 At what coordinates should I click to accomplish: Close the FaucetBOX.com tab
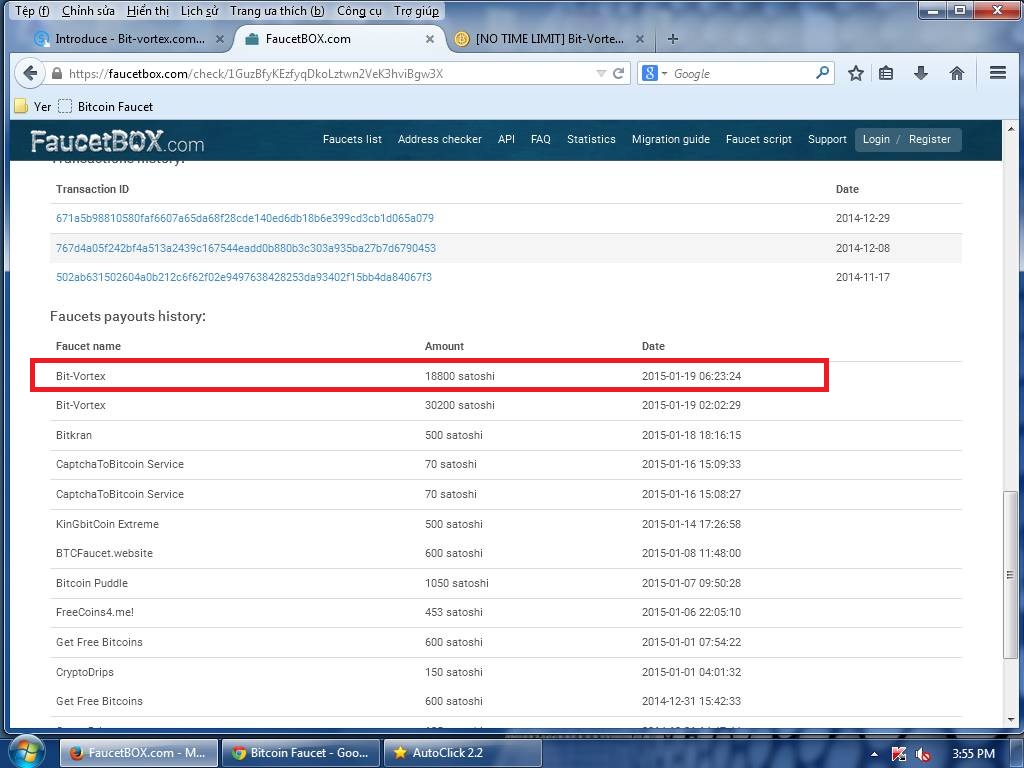coord(430,39)
